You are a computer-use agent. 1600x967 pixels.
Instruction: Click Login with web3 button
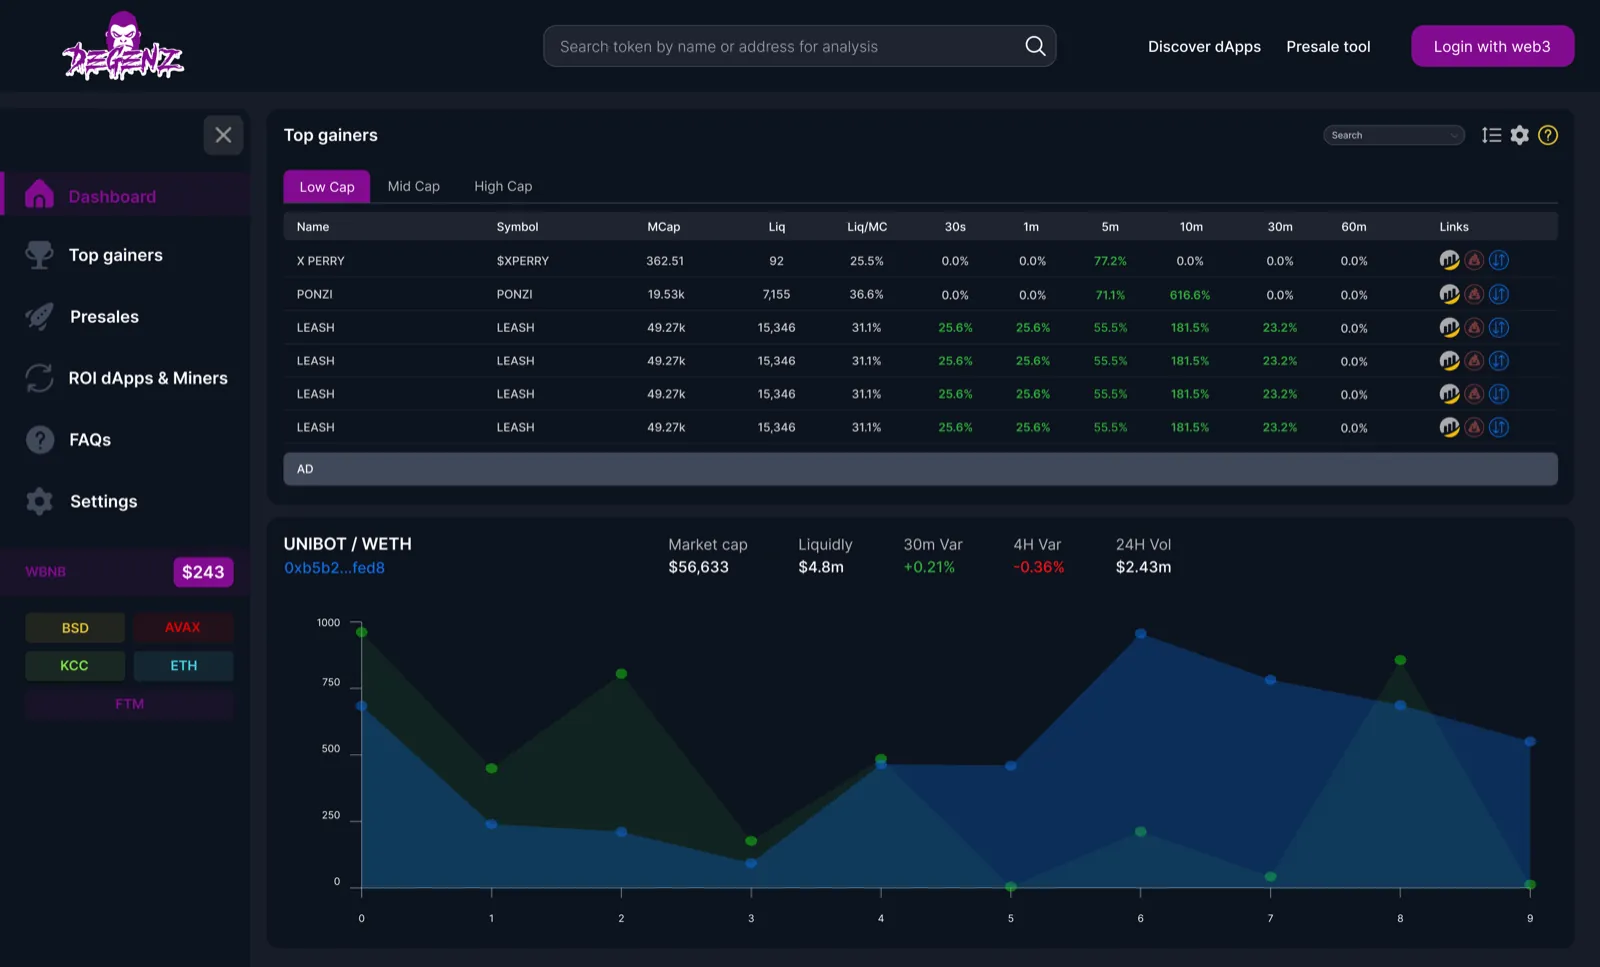tap(1492, 46)
